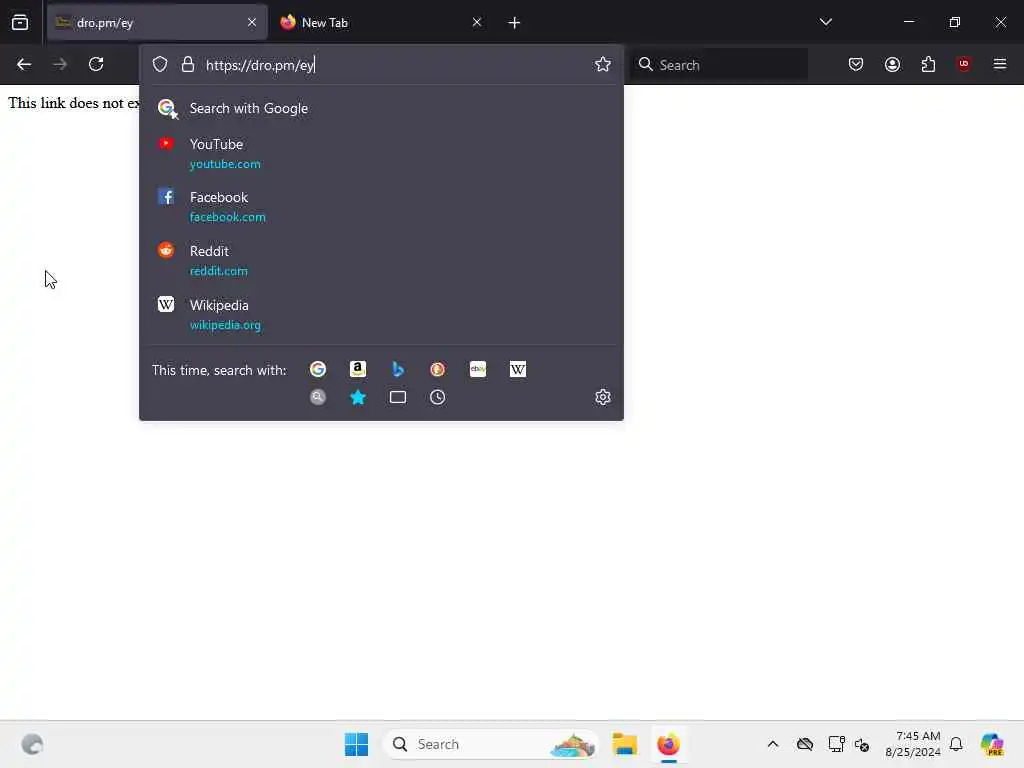Image resolution: width=1024 pixels, height=768 pixels.
Task: Open Save to Pocket button
Action: point(856,64)
